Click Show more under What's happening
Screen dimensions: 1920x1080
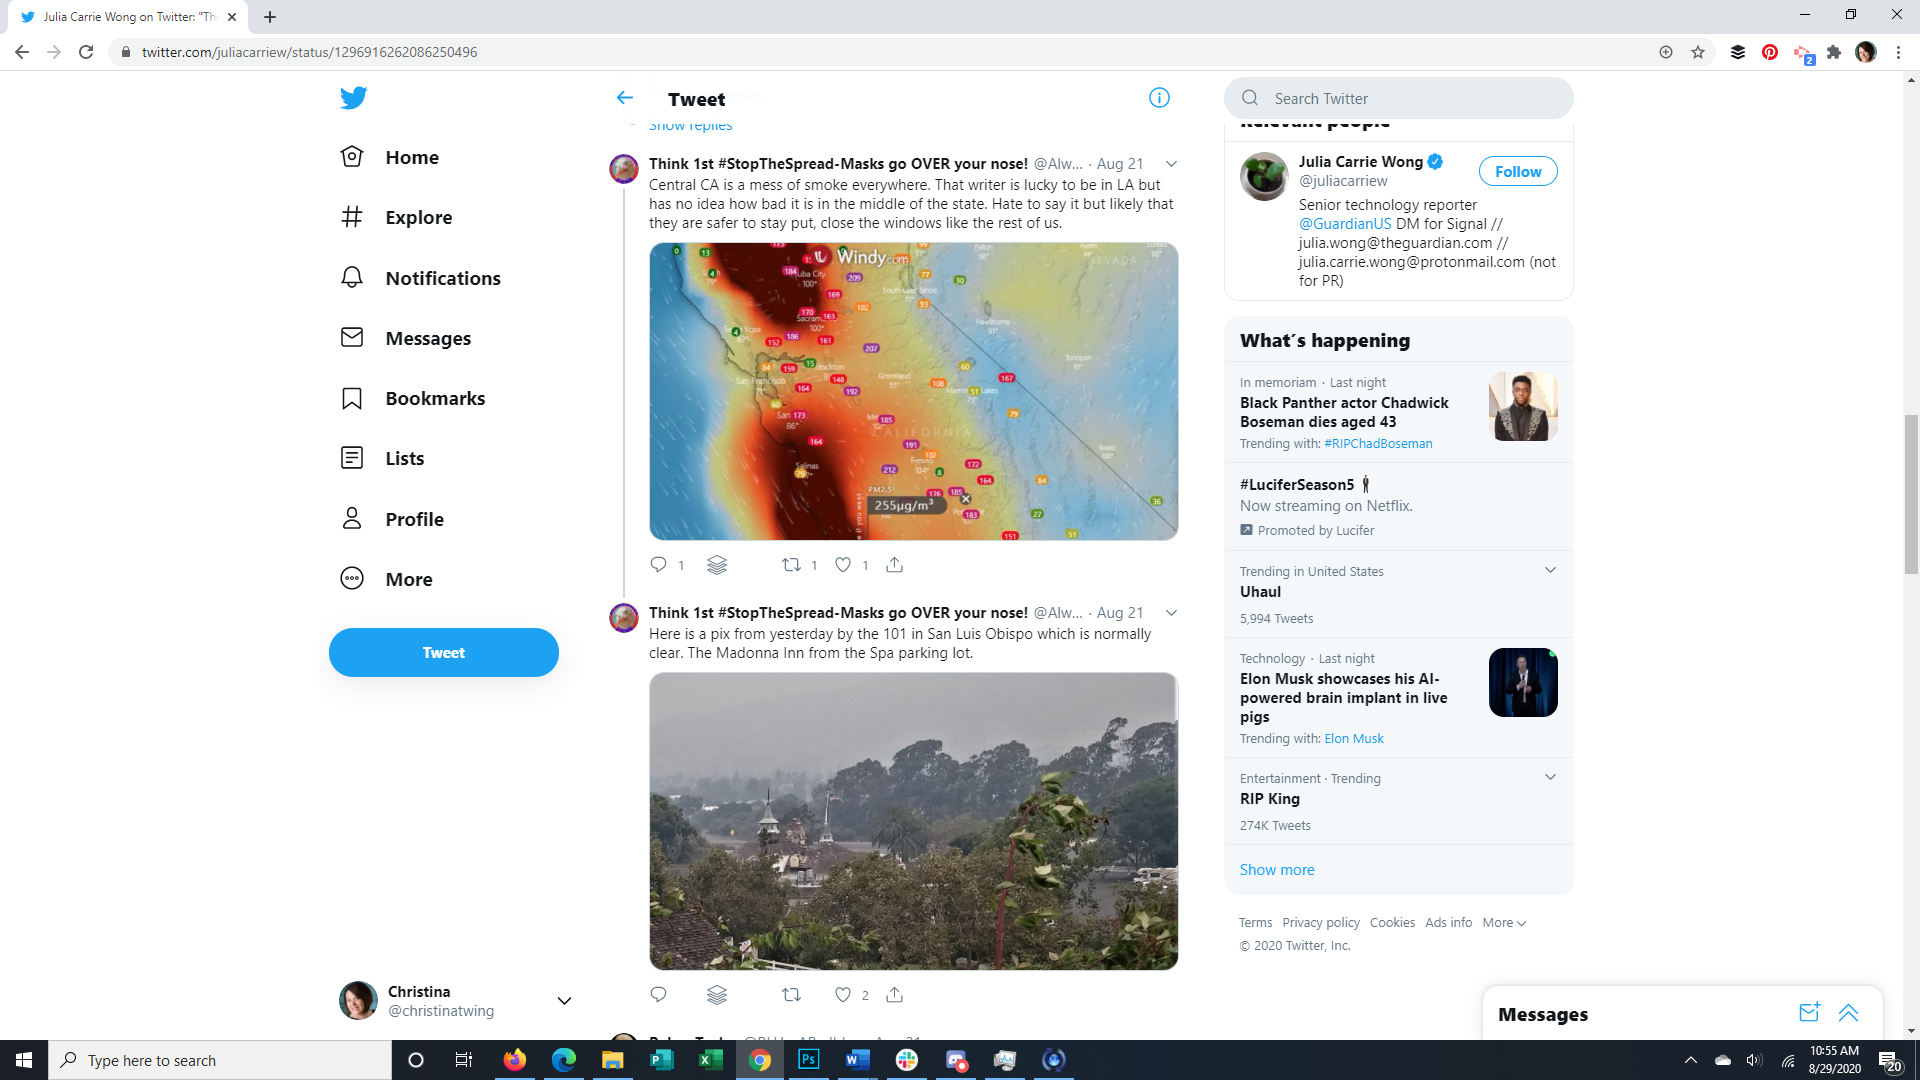[x=1277, y=870]
